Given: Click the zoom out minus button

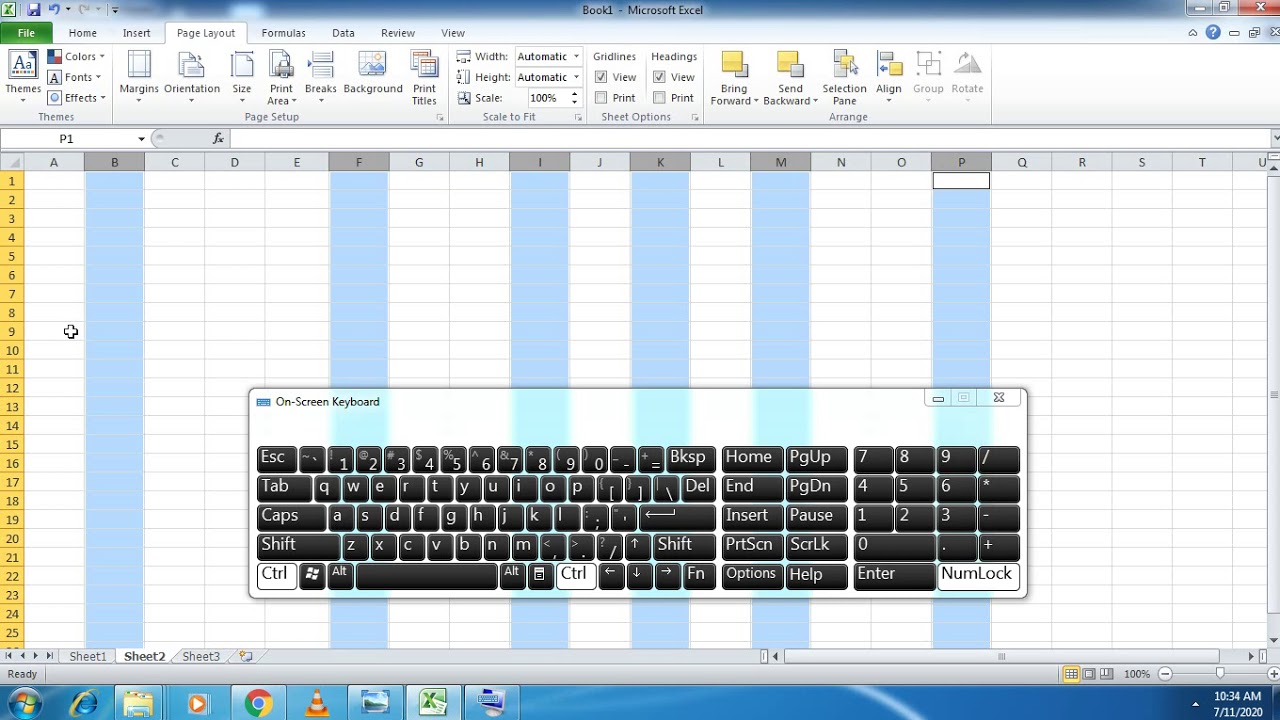Looking at the screenshot, I should click(1164, 674).
